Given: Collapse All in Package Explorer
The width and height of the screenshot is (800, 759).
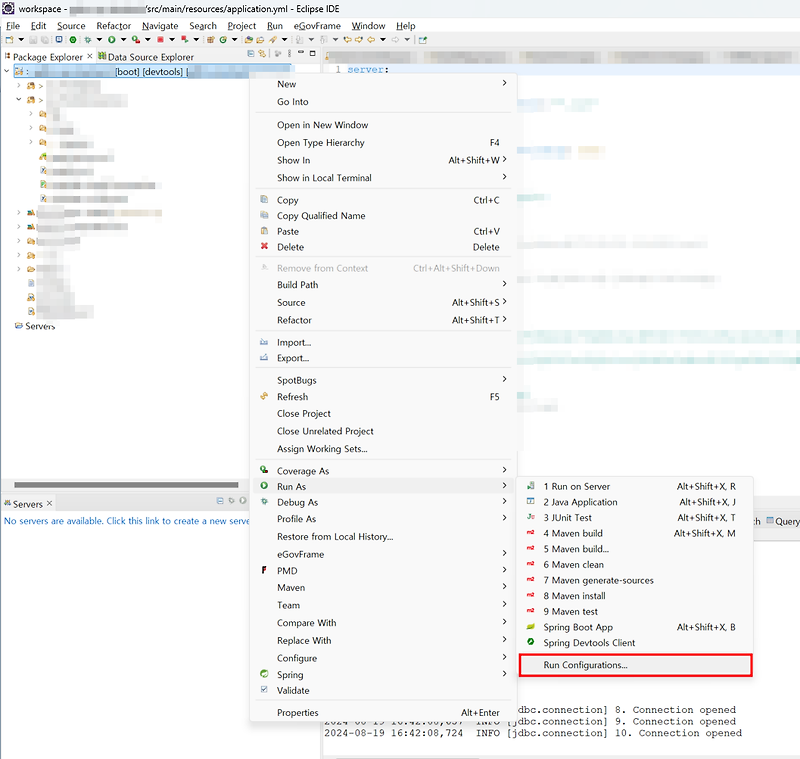Looking at the screenshot, I should coord(251,53).
